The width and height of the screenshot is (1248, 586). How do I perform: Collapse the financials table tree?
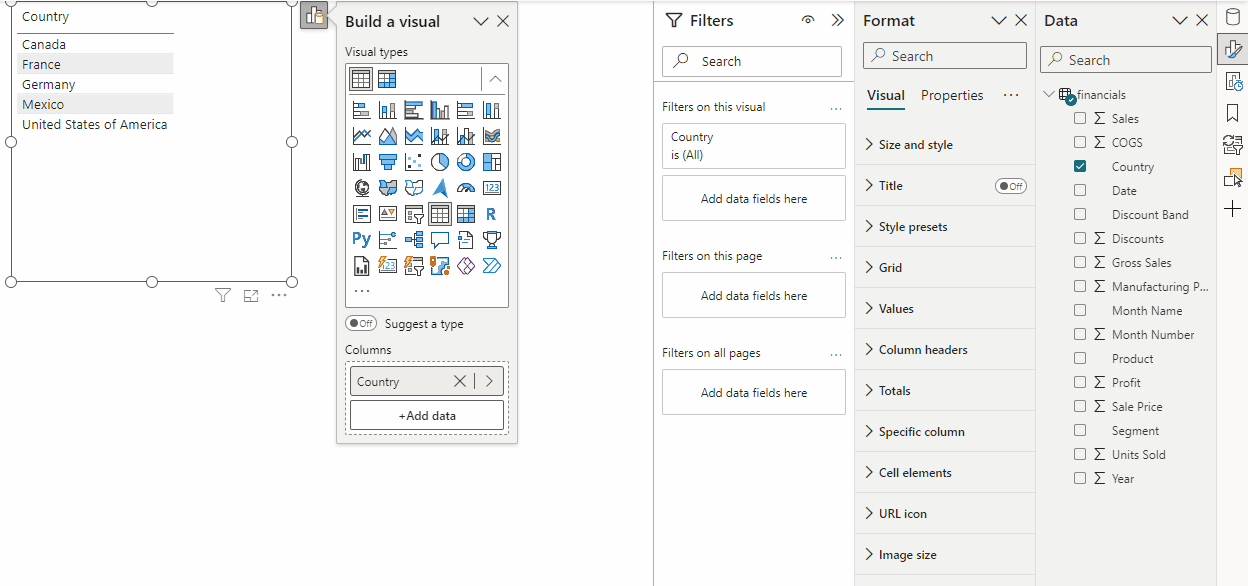click(1048, 95)
